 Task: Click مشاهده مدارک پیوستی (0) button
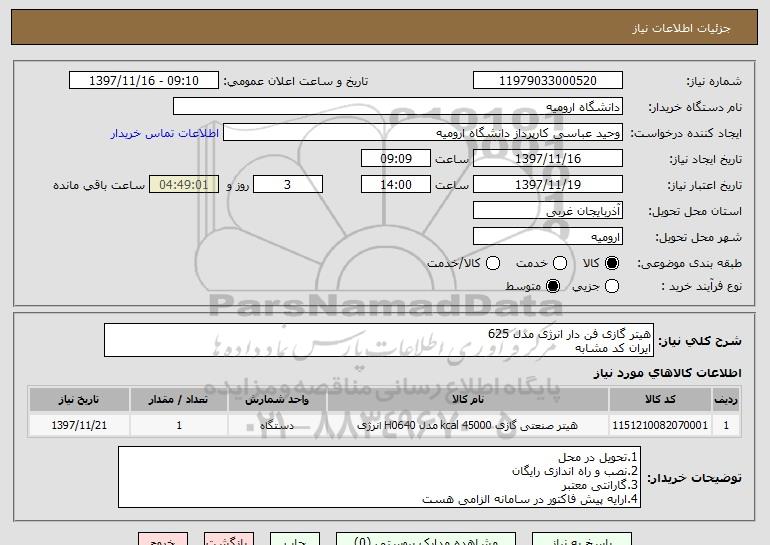point(426,539)
